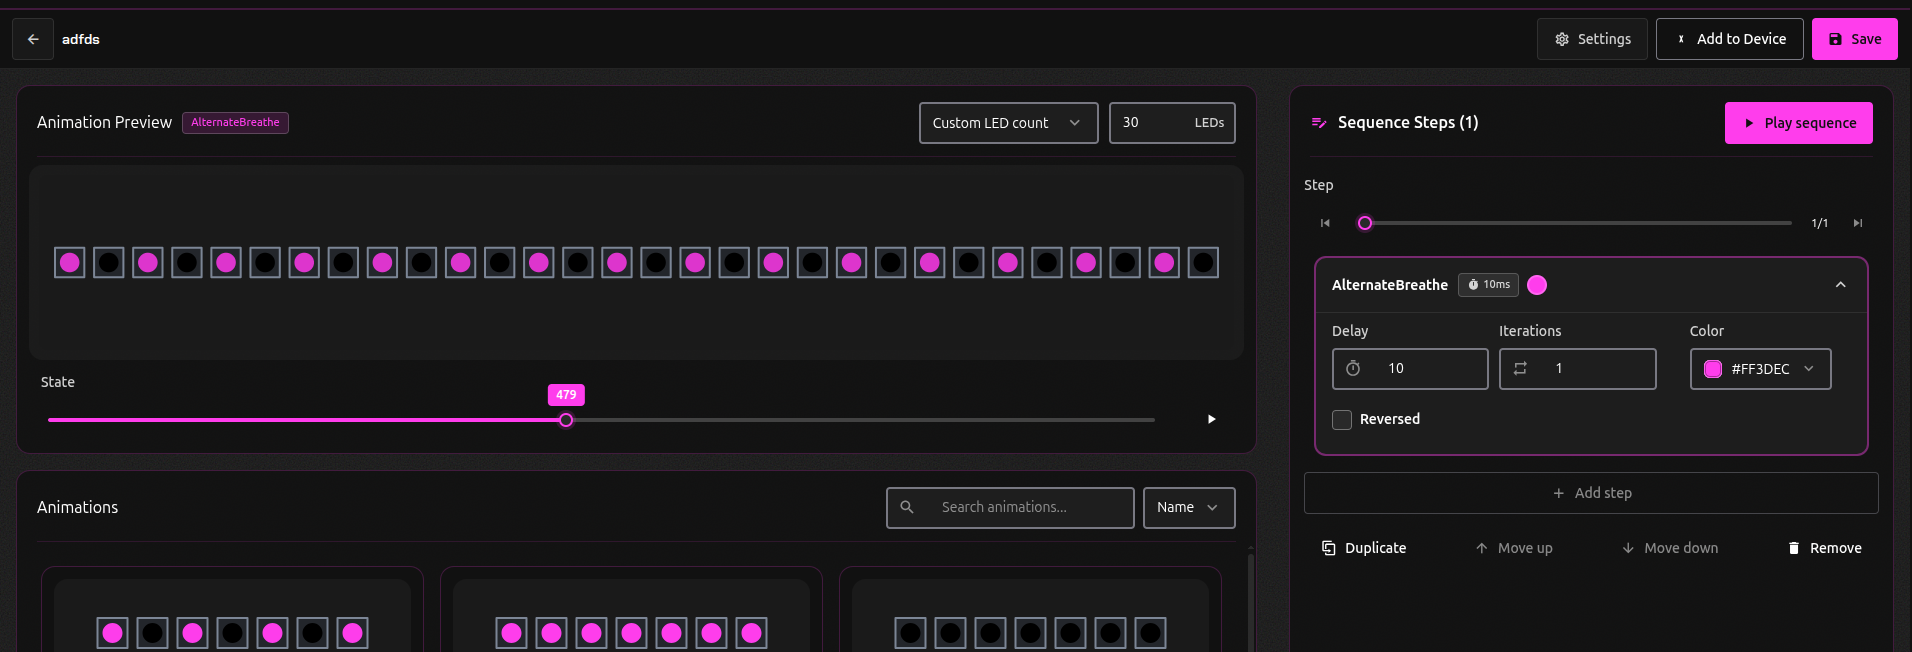Go back using the arrow button

33,39
